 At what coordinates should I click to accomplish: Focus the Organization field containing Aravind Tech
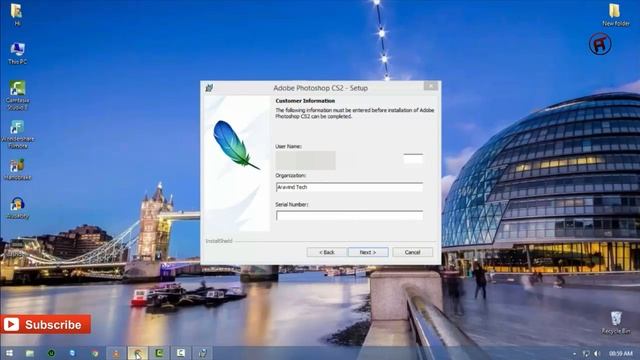[x=349, y=187]
